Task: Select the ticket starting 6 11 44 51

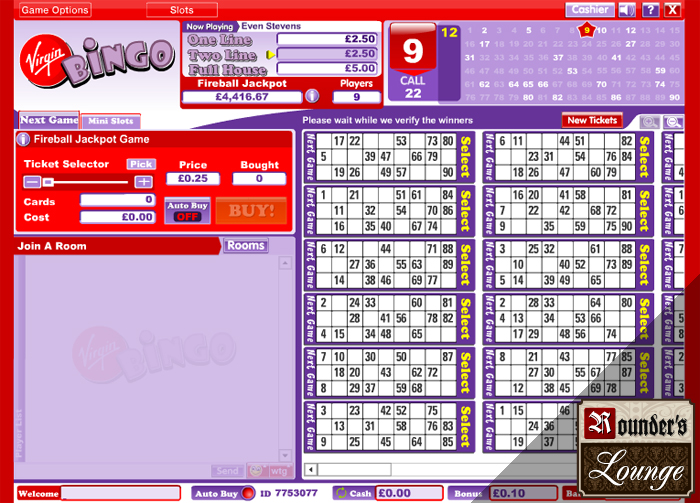Action: pyautogui.click(x=643, y=157)
